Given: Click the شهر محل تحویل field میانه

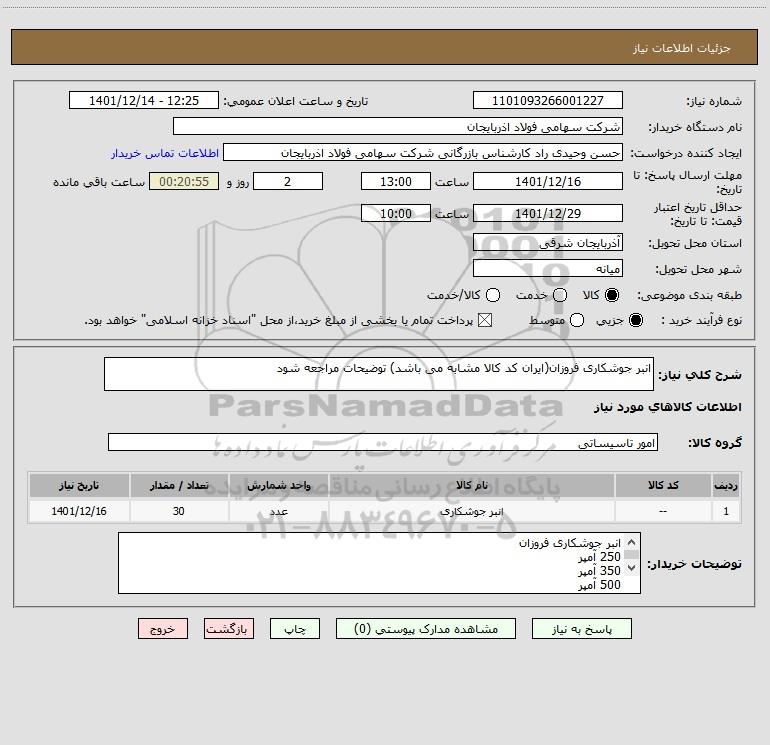Looking at the screenshot, I should click(x=548, y=268).
